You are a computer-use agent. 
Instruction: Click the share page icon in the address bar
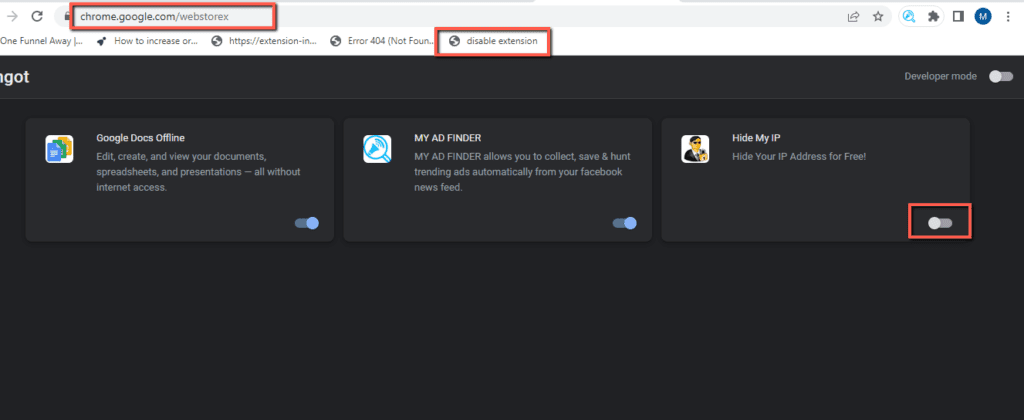coord(853,17)
